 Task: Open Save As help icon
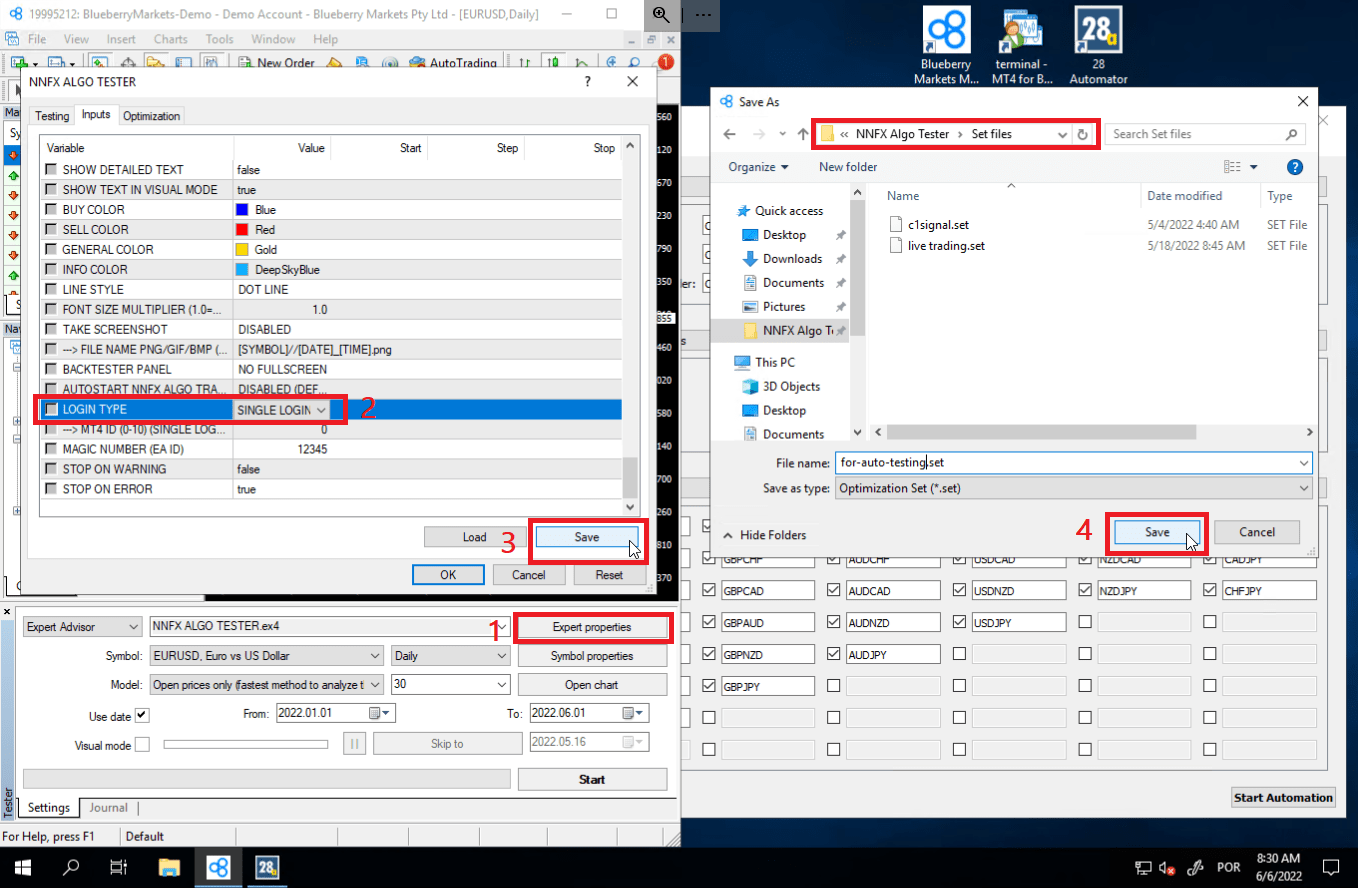[x=1295, y=167]
